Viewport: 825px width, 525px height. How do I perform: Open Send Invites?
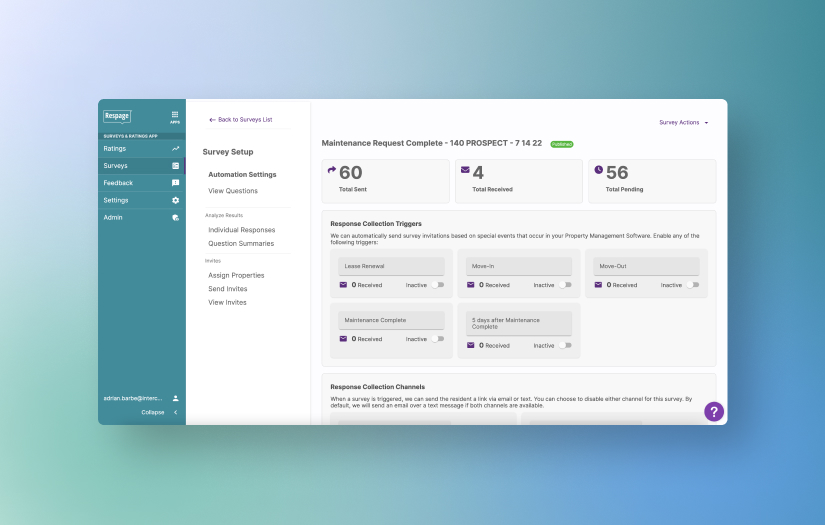[228, 289]
